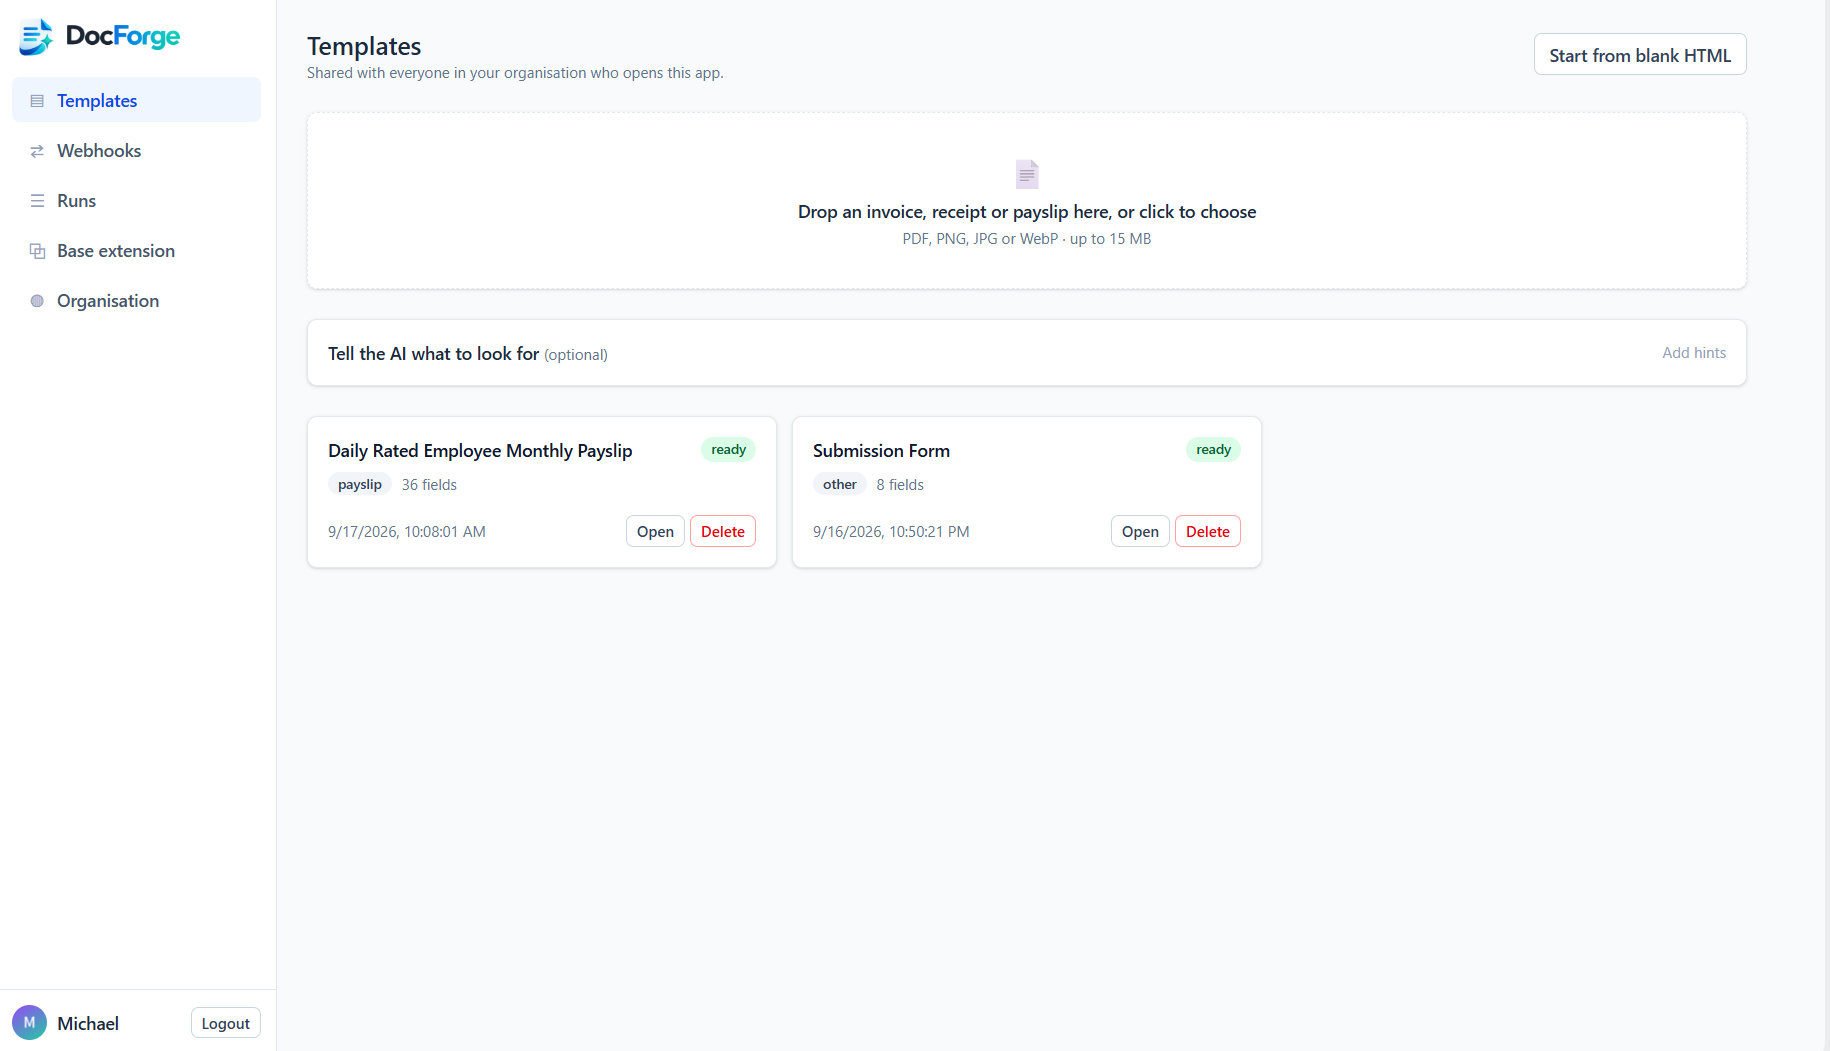Click the Submission Form title

[x=881, y=451]
